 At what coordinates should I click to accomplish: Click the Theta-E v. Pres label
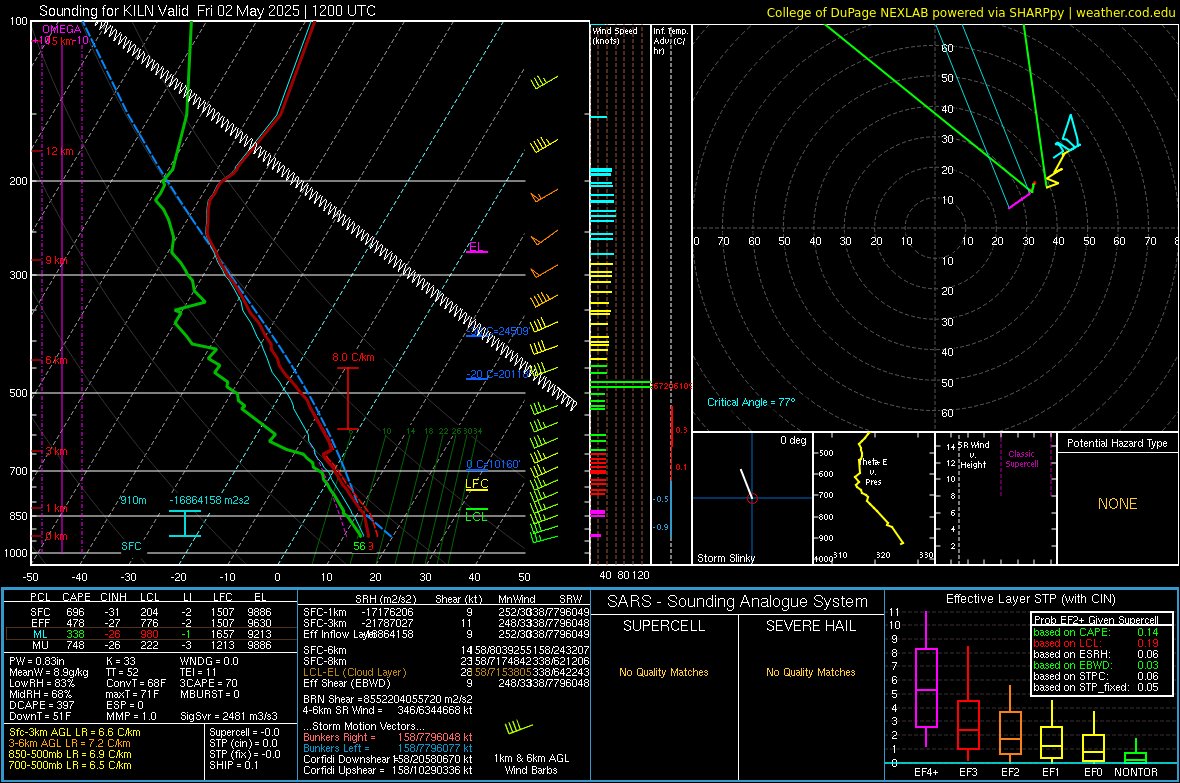click(873, 472)
